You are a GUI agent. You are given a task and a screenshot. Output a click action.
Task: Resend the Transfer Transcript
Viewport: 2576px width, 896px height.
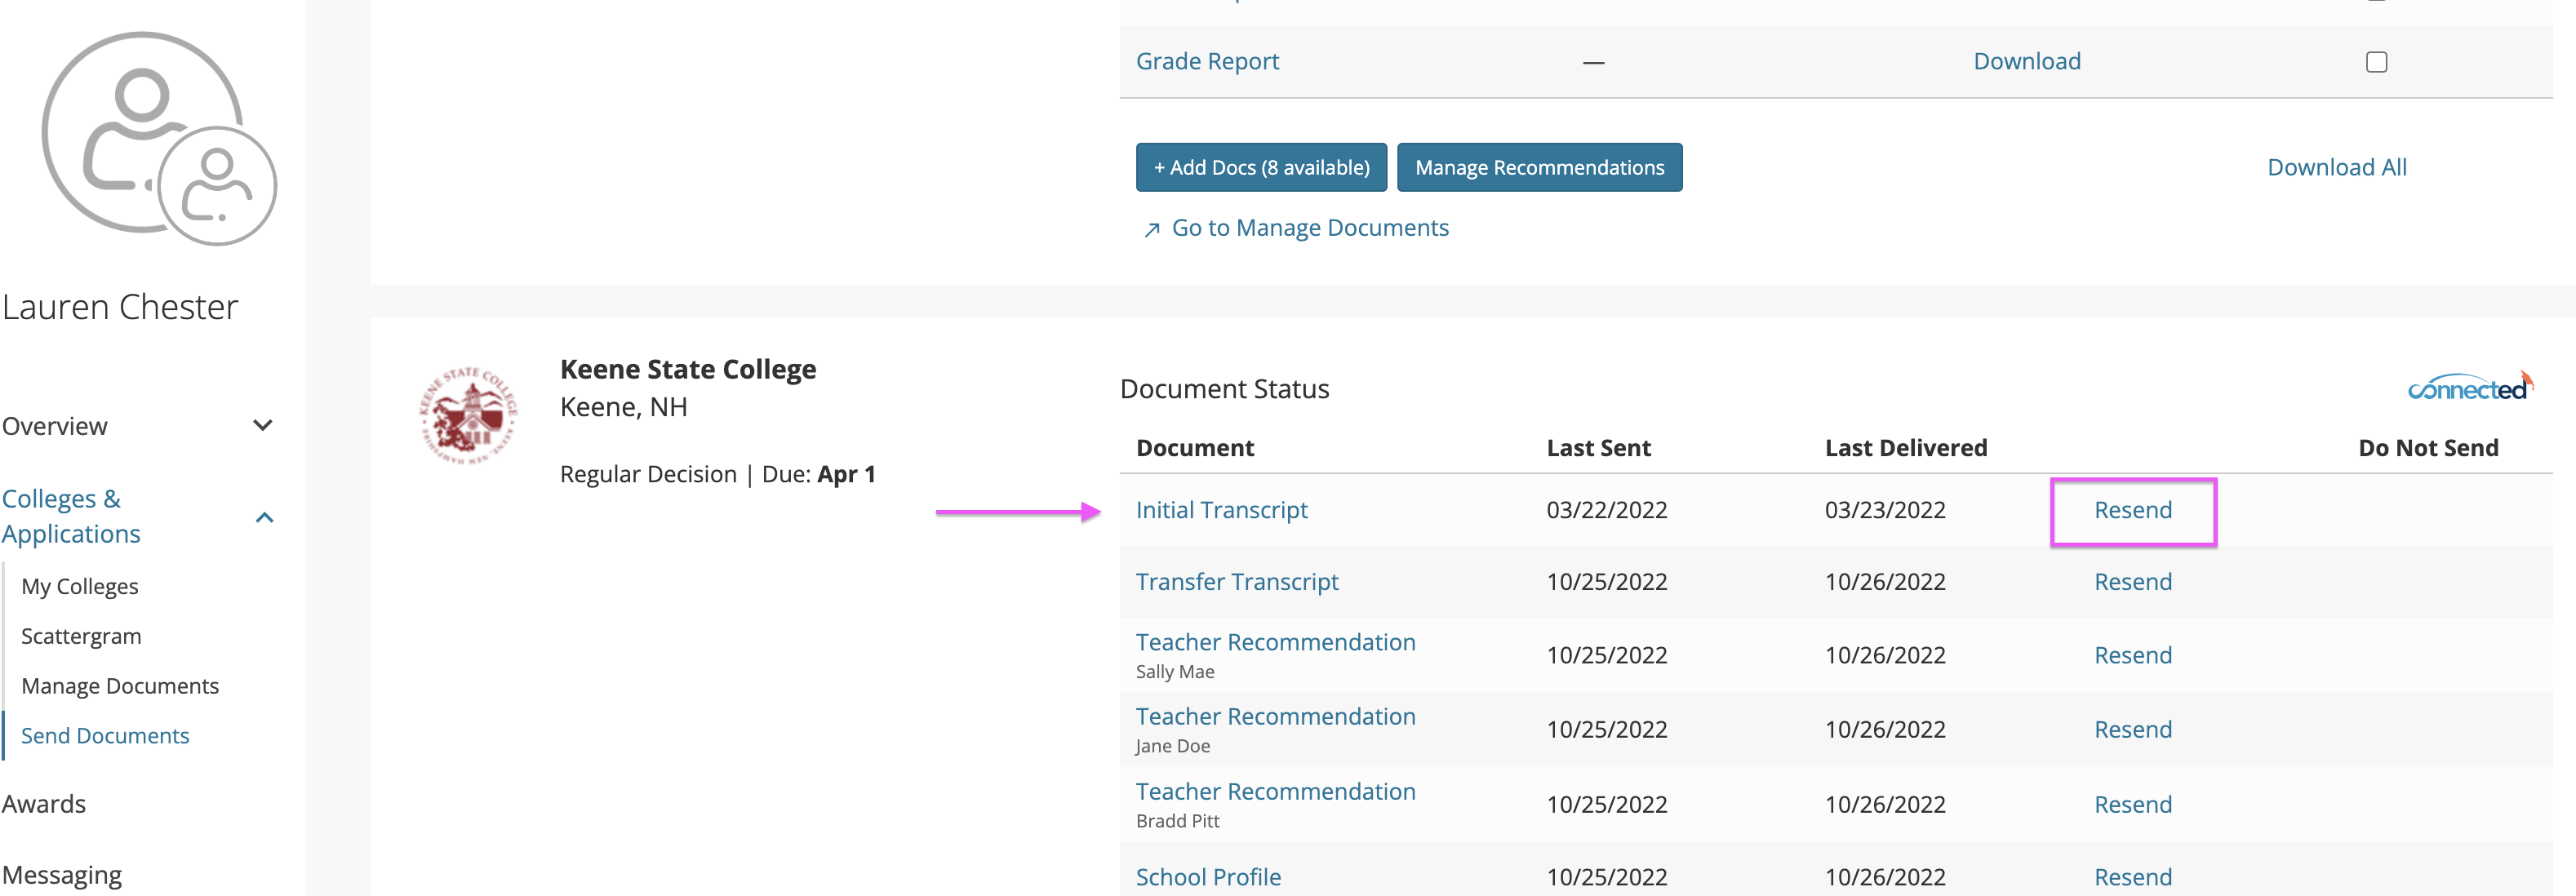[2133, 582]
